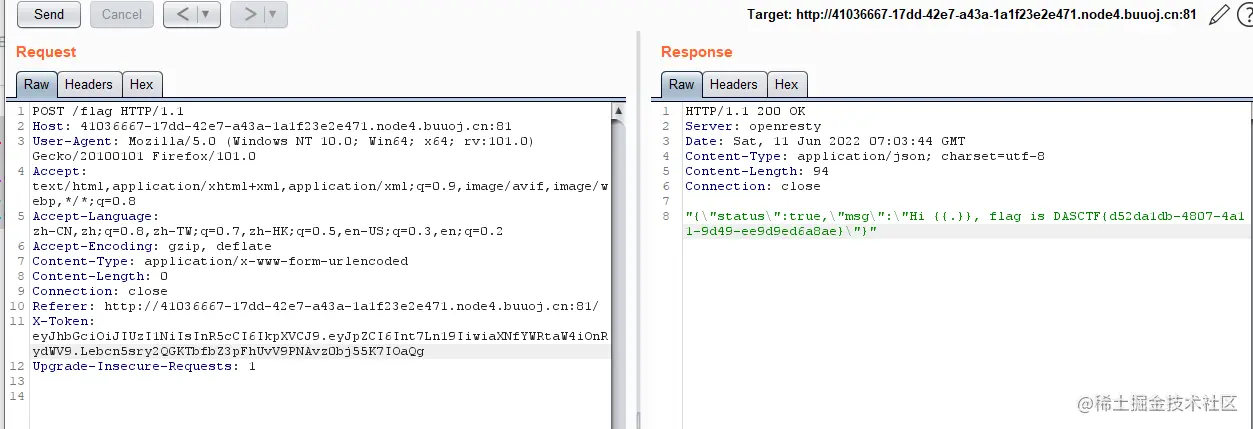The image size is (1253, 429).
Task: Click the 'Content-Length: 0' request line
Action: pyautogui.click(x=100, y=276)
